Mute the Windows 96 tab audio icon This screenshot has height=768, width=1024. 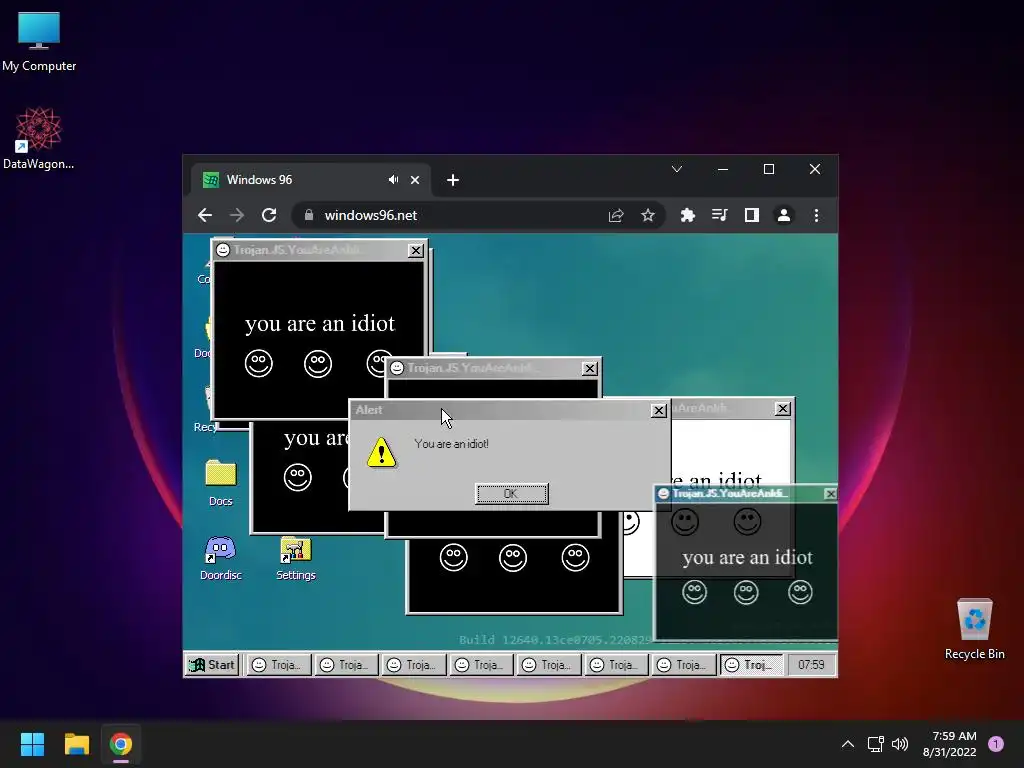click(x=393, y=180)
